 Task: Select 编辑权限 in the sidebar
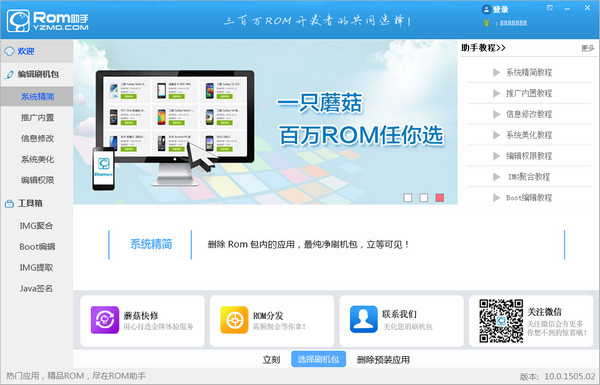click(37, 180)
